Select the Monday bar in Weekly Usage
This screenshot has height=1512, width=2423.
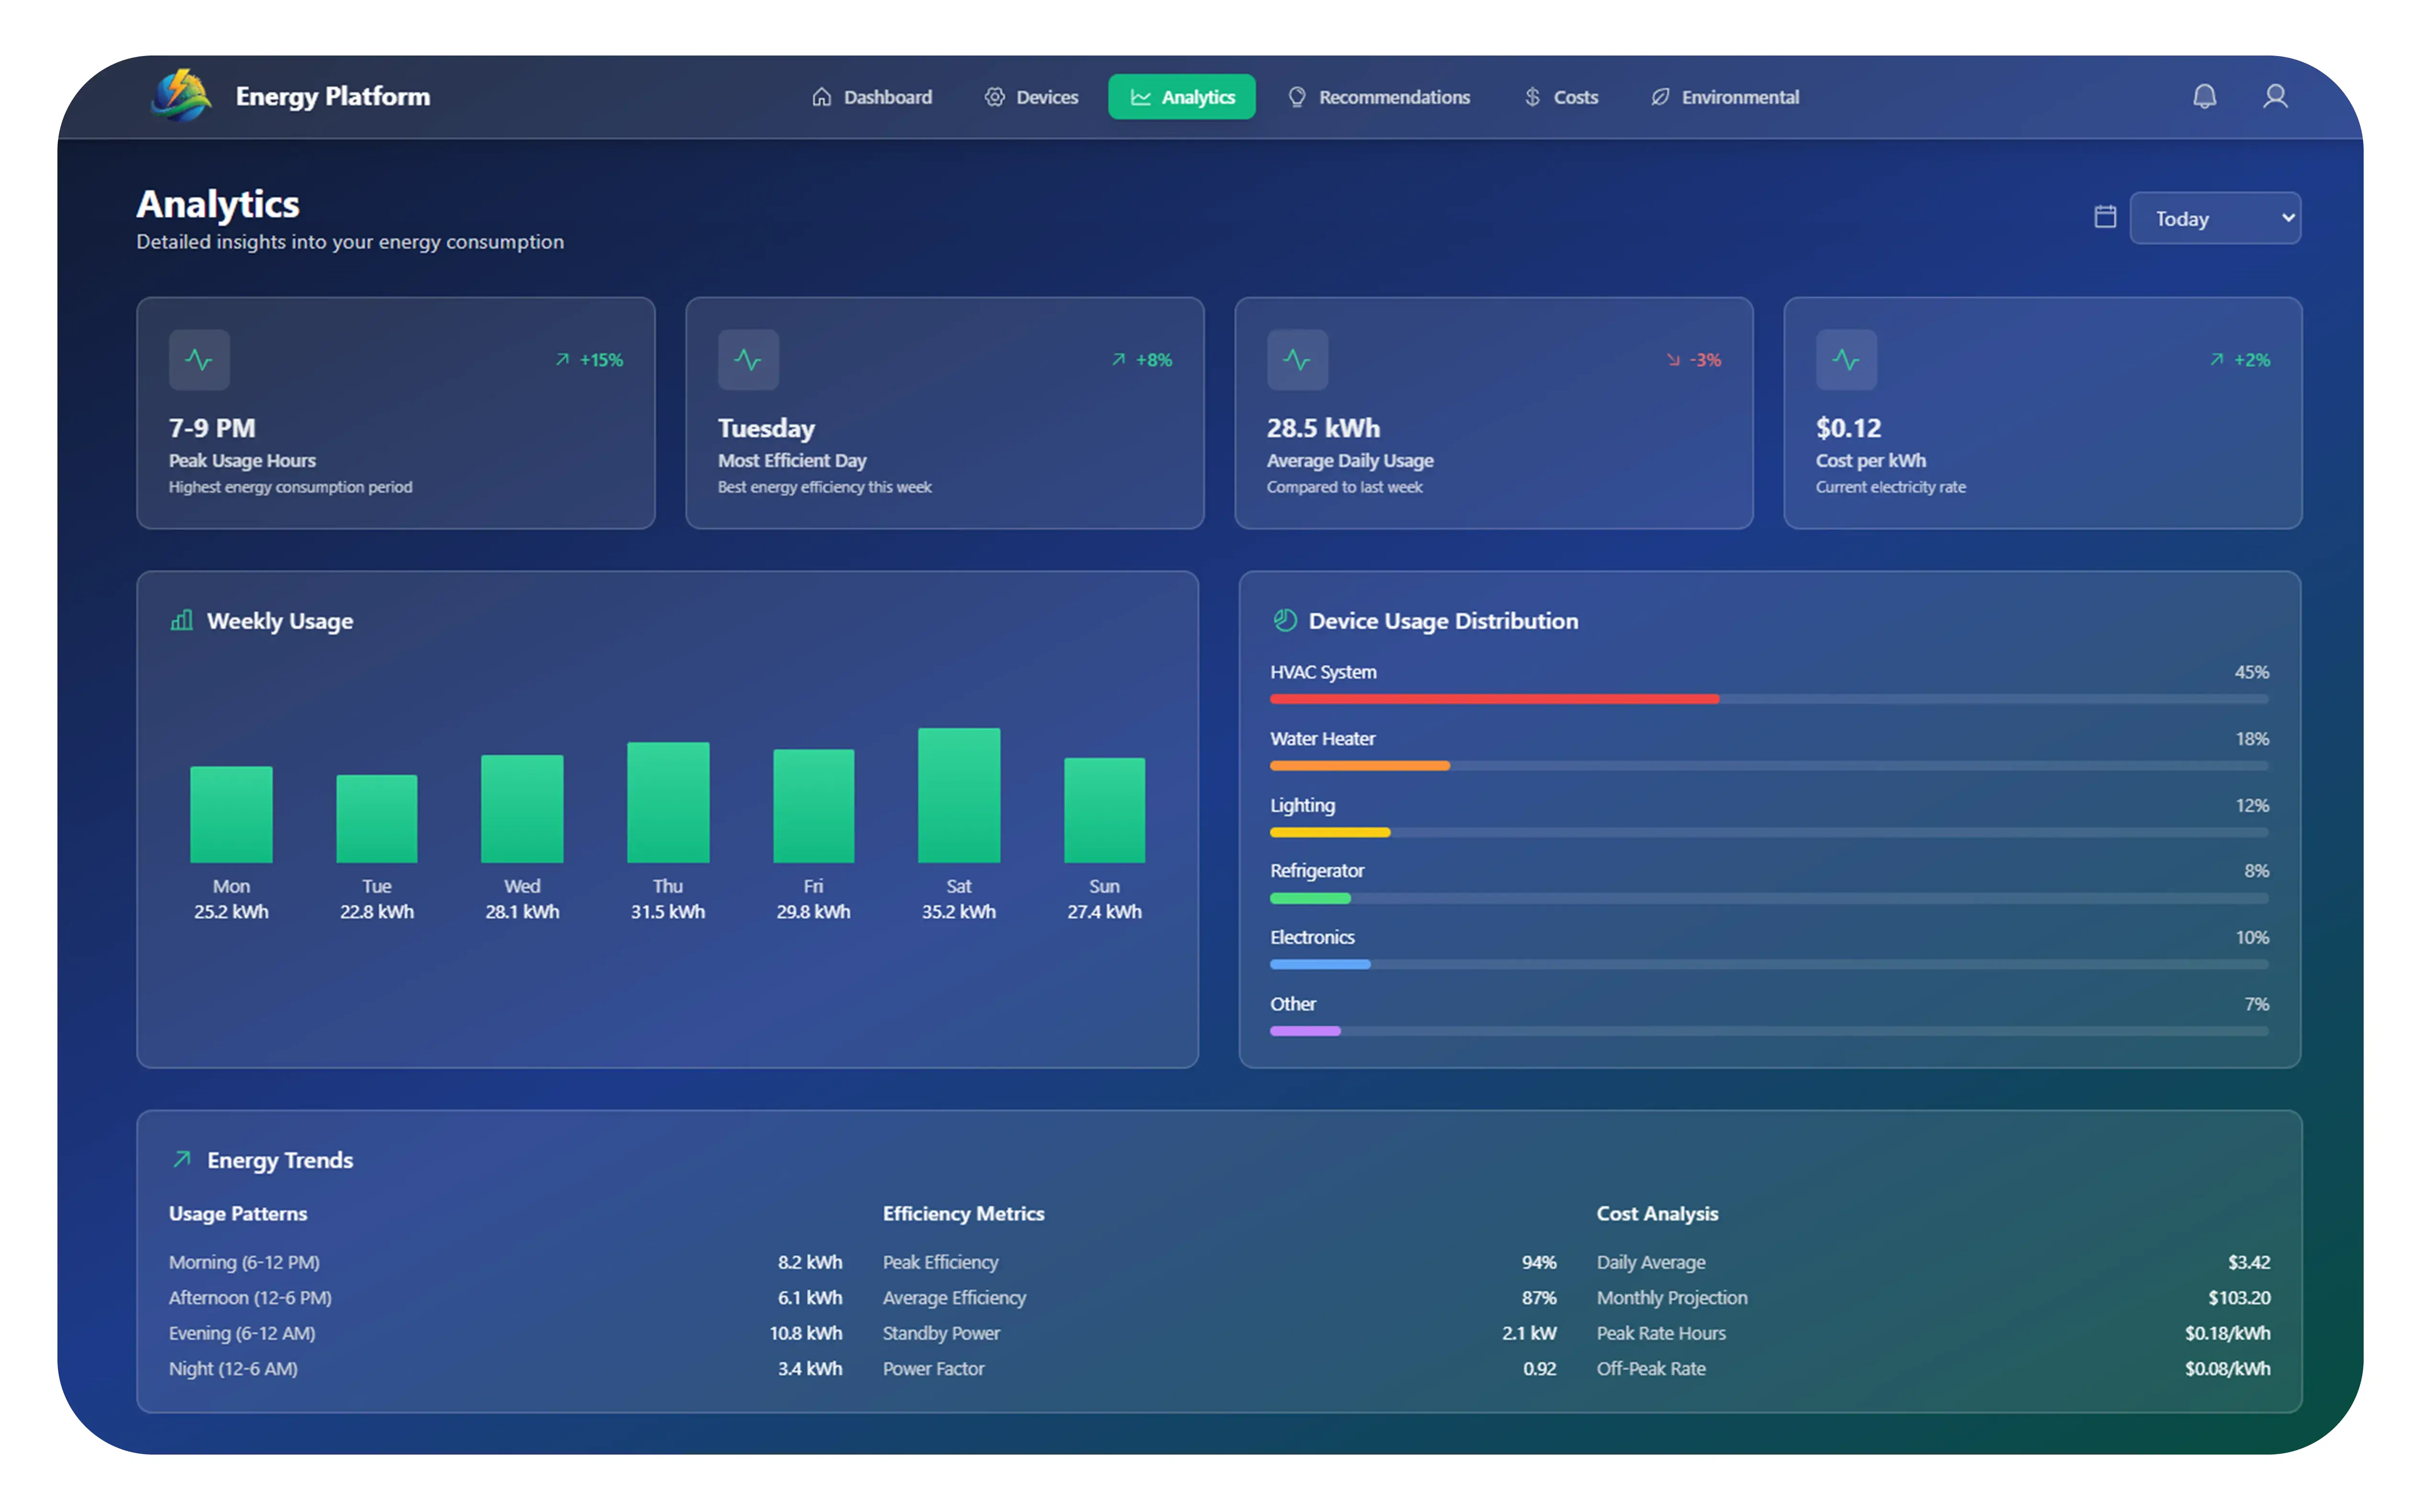(231, 814)
